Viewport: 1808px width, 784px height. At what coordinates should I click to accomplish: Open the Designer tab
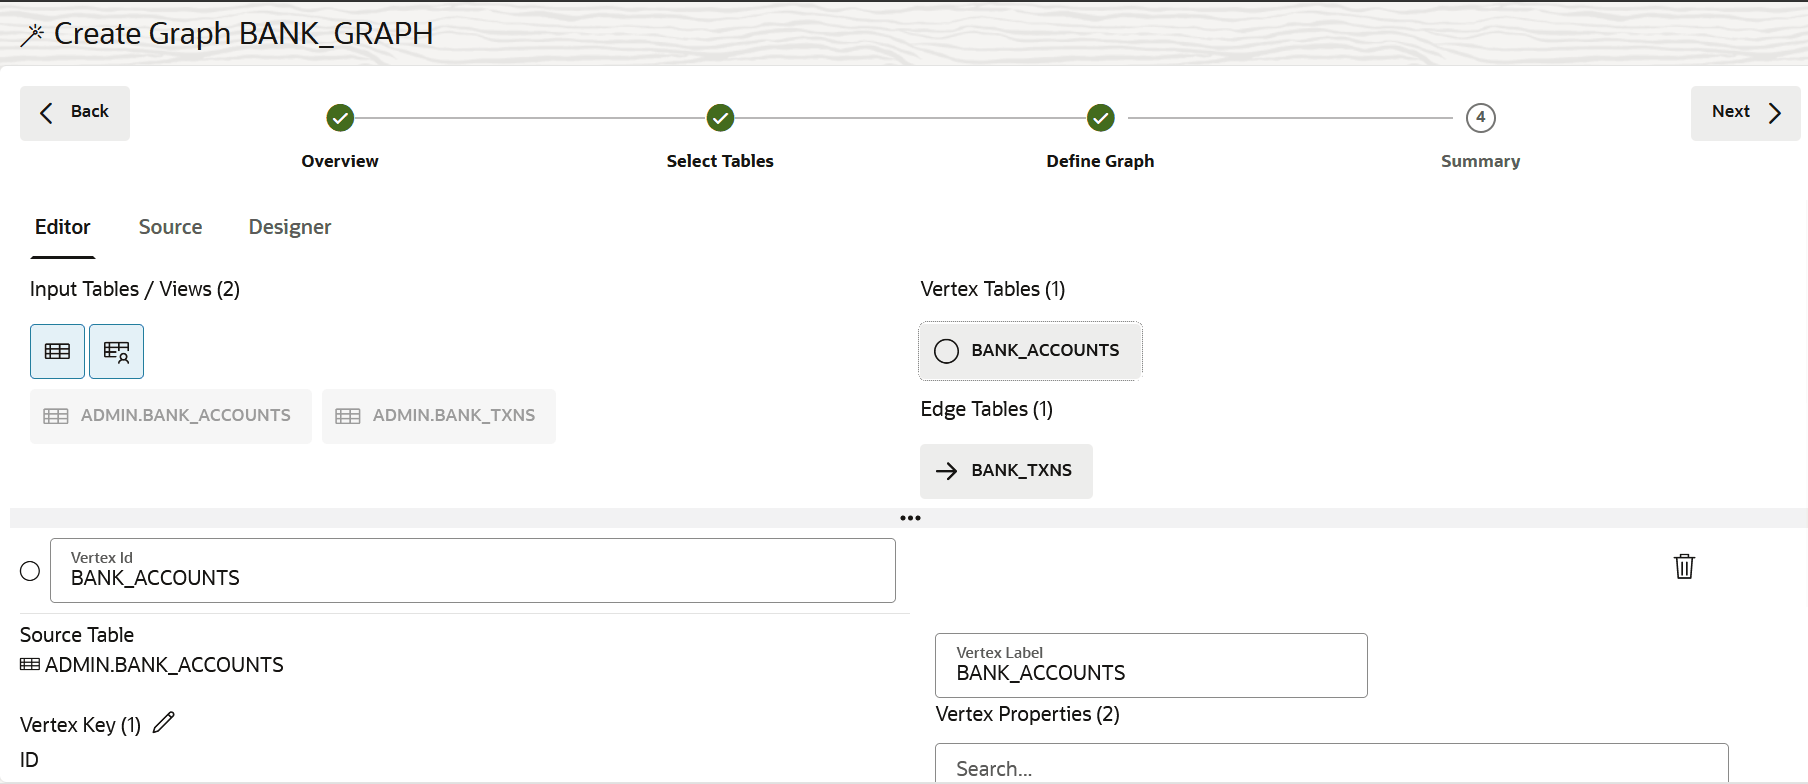pyautogui.click(x=290, y=227)
